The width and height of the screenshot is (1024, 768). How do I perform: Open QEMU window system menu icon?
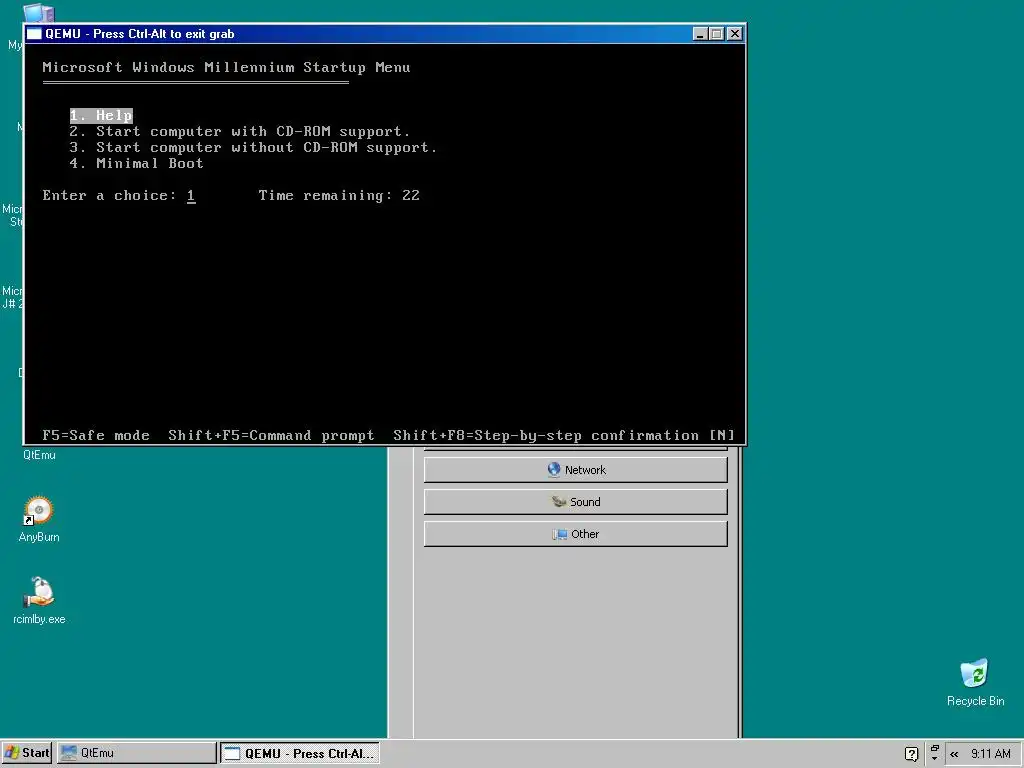coord(34,34)
